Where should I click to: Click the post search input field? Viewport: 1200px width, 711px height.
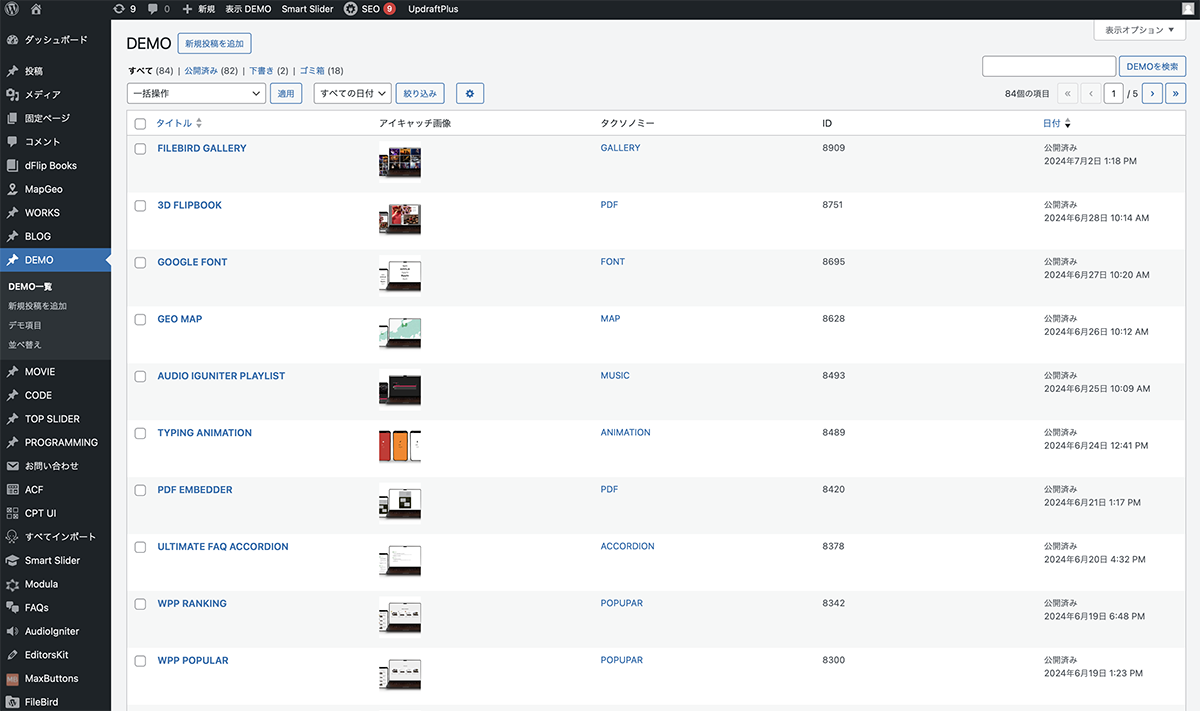click(x=1048, y=66)
